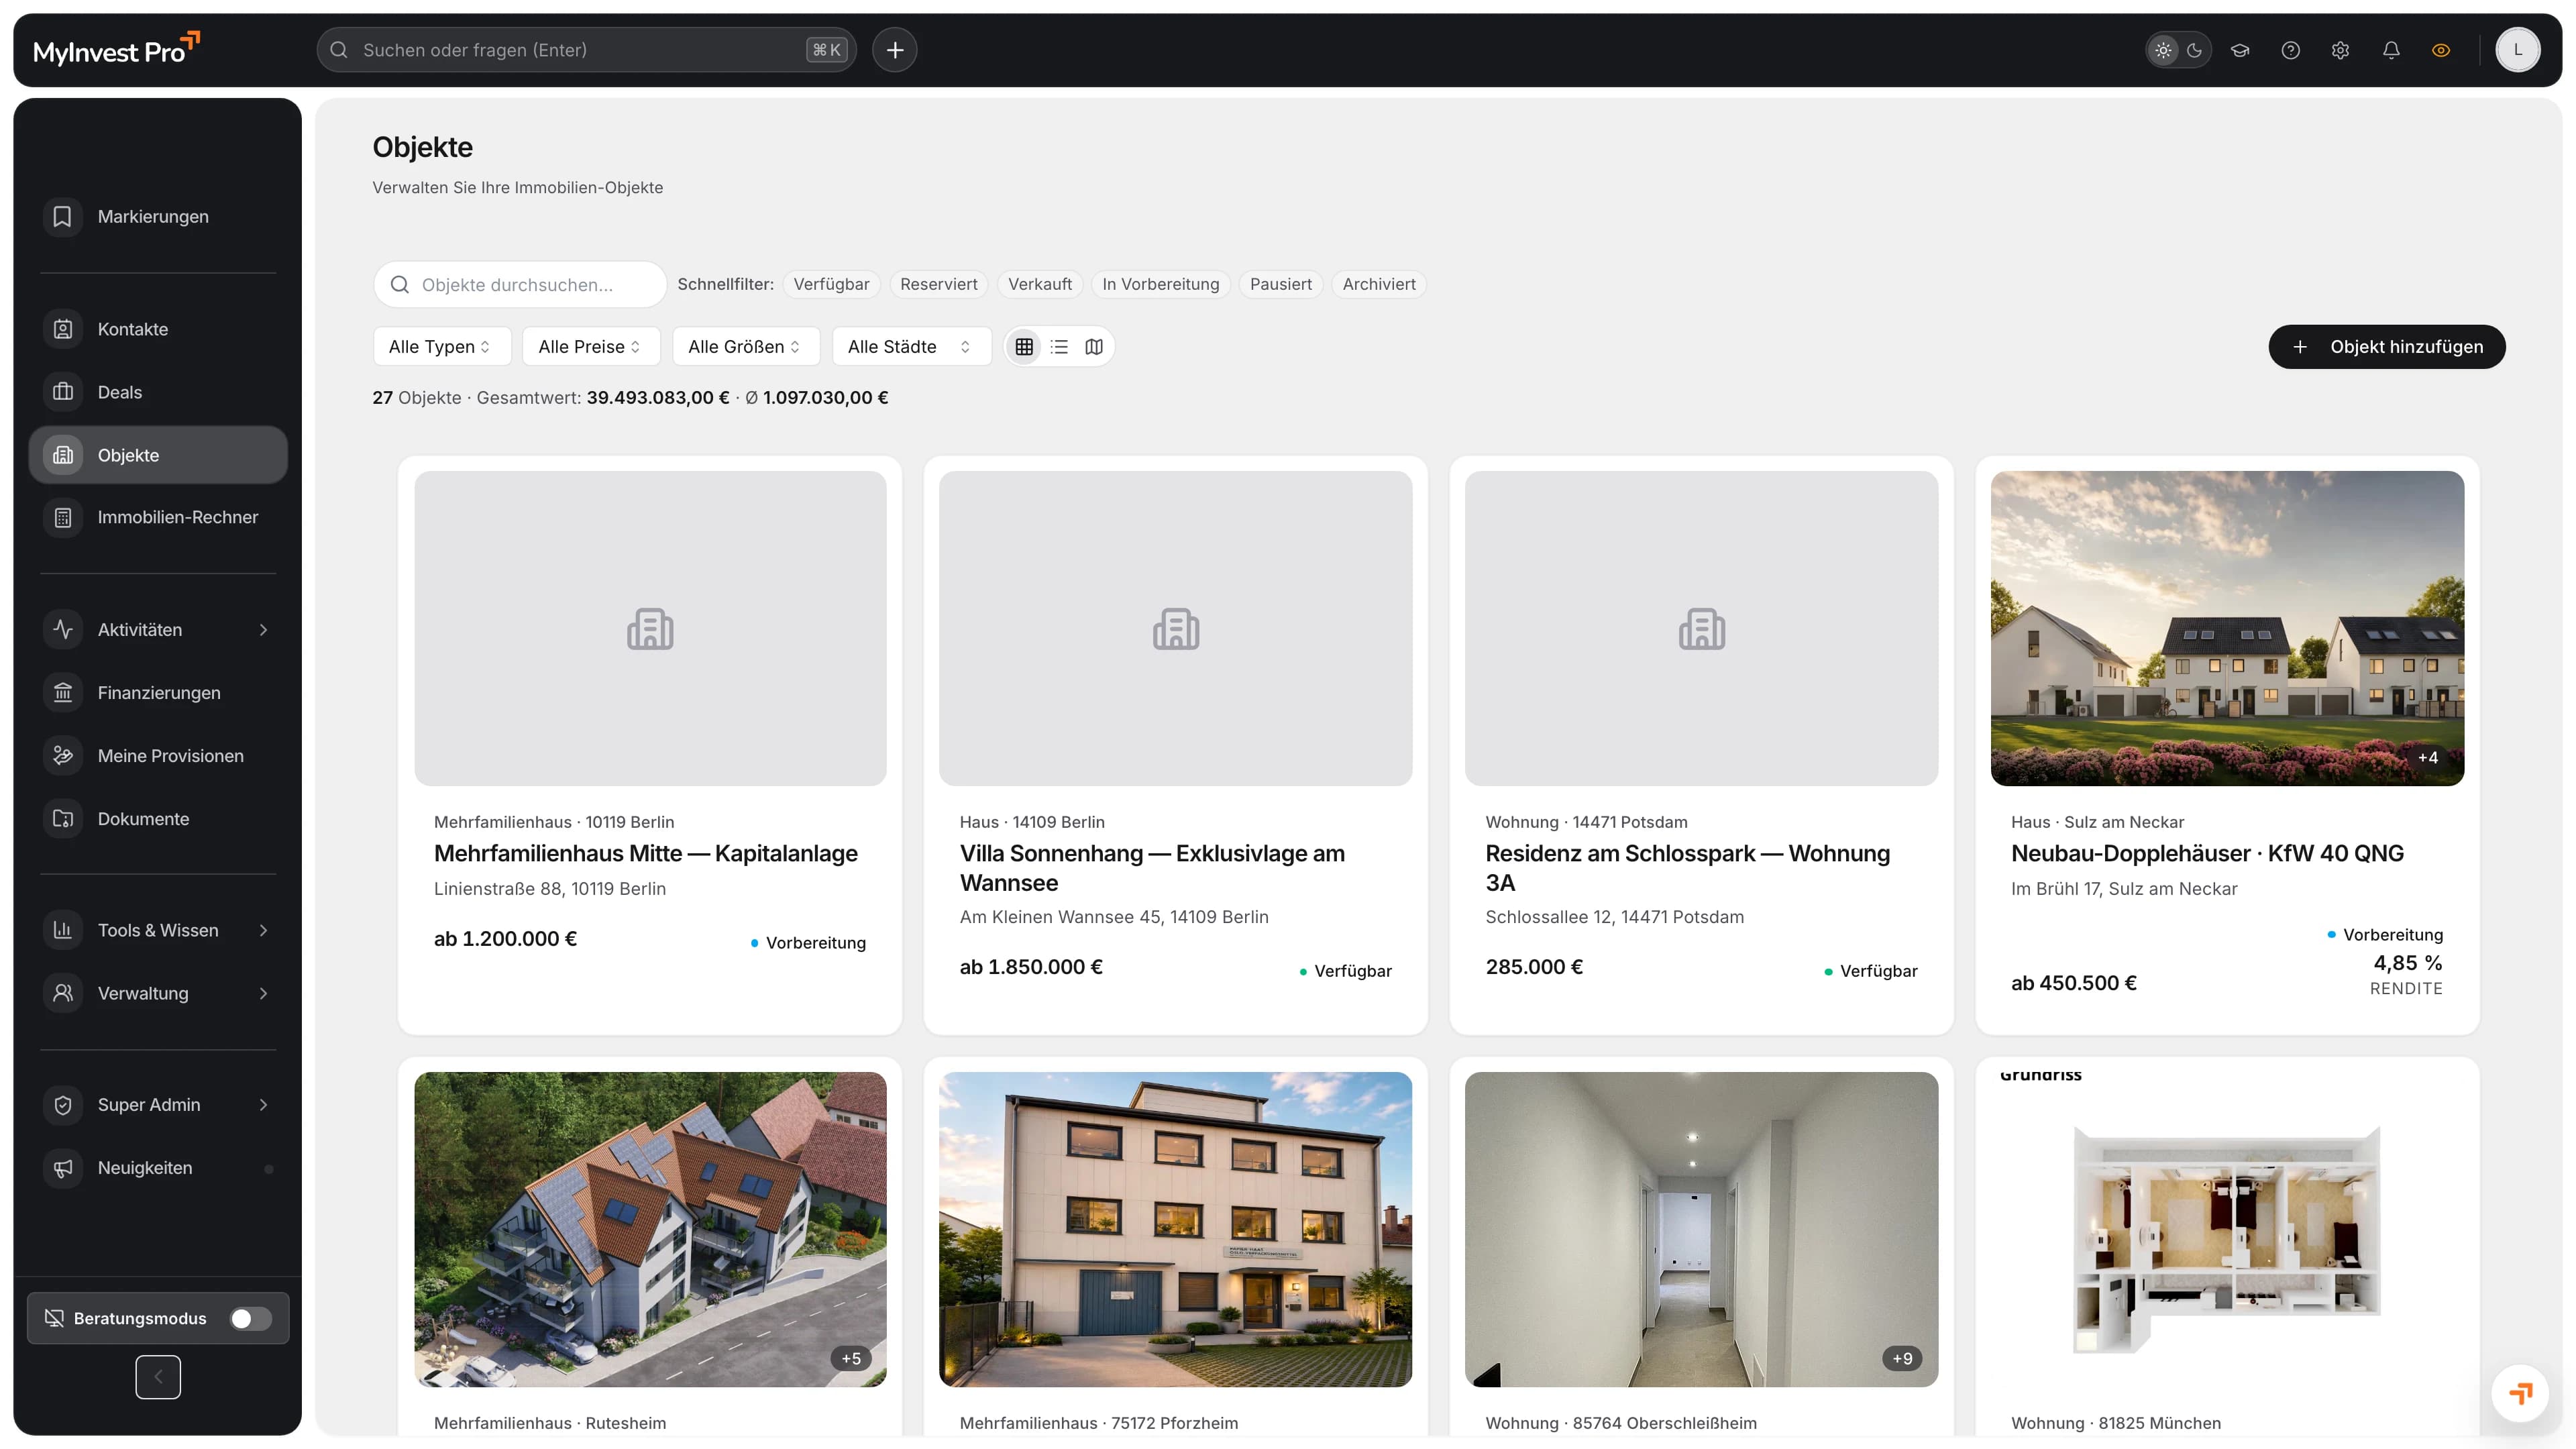2576x1449 pixels.
Task: Open the Alle Typen dropdown
Action: (441, 347)
